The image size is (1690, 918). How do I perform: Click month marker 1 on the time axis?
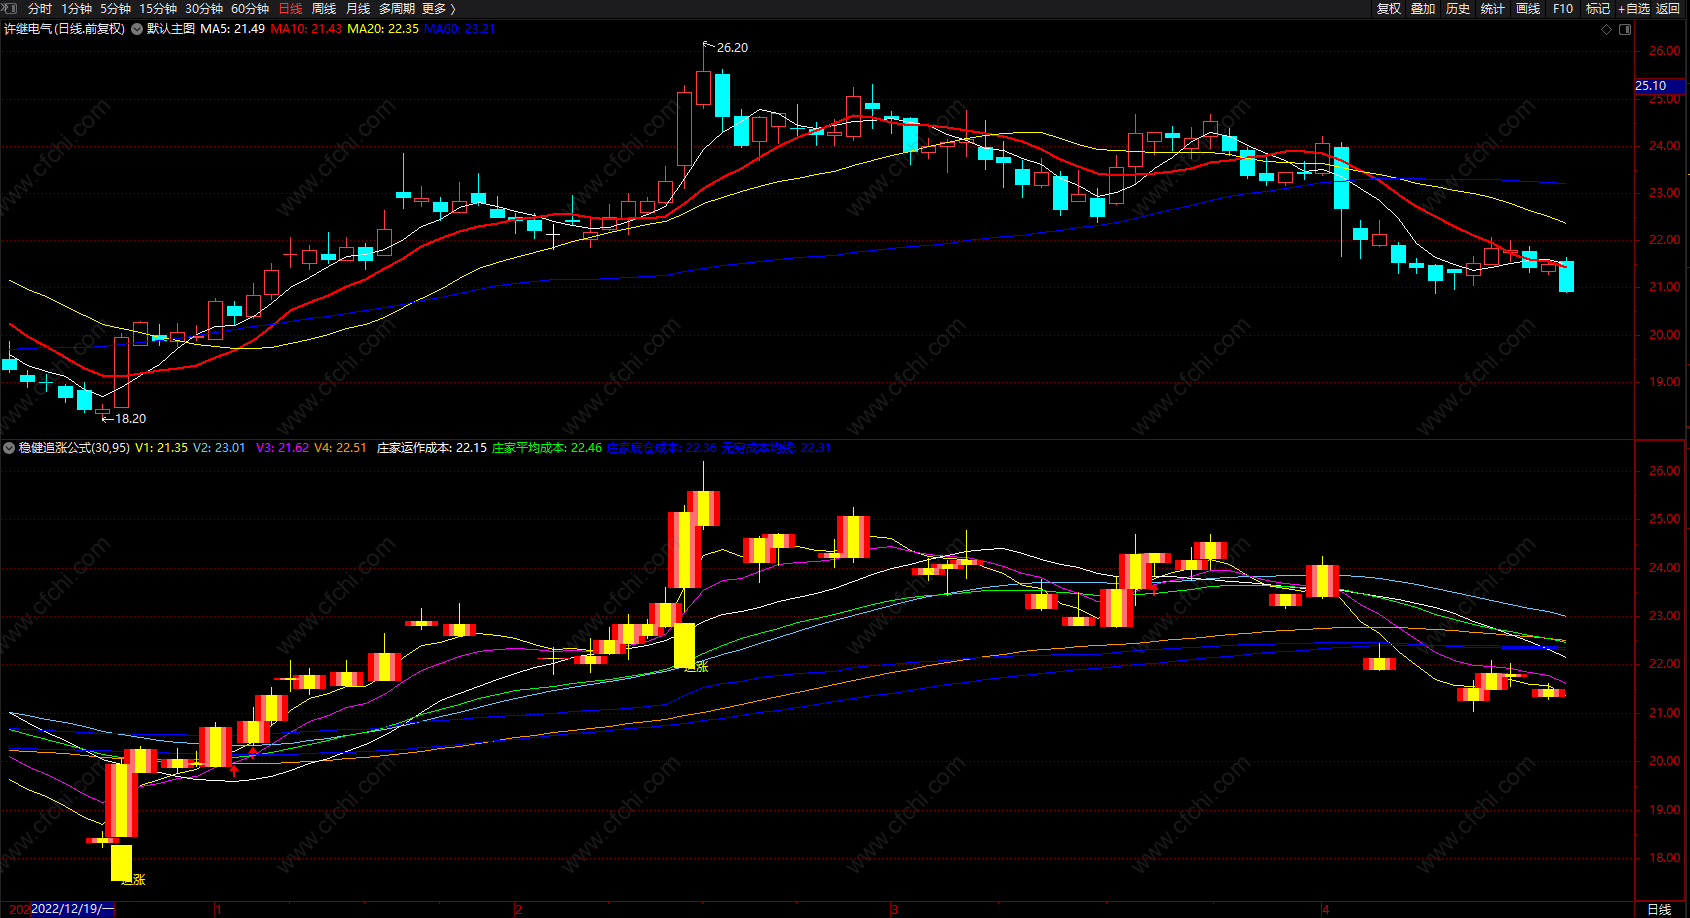pyautogui.click(x=217, y=910)
